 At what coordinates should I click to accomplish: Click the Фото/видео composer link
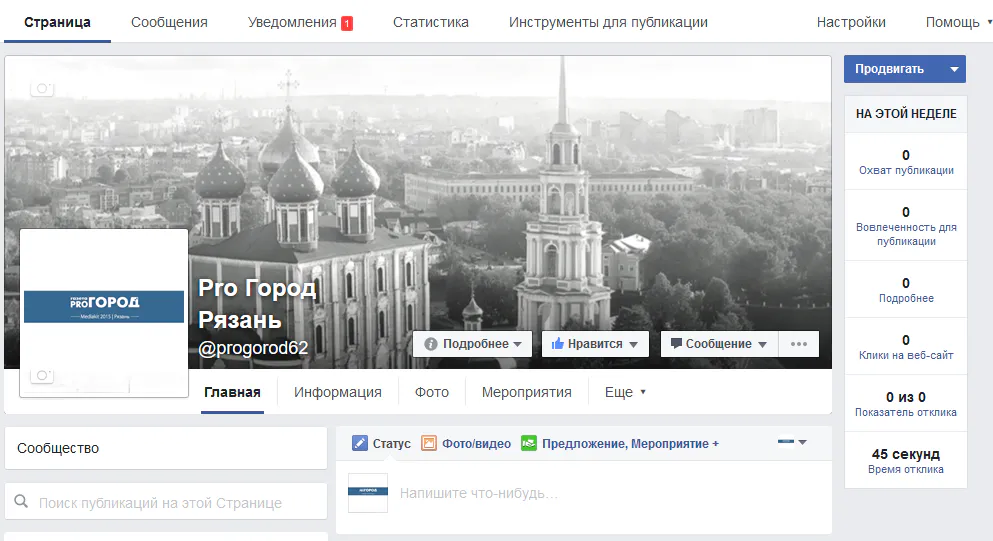[x=476, y=443]
